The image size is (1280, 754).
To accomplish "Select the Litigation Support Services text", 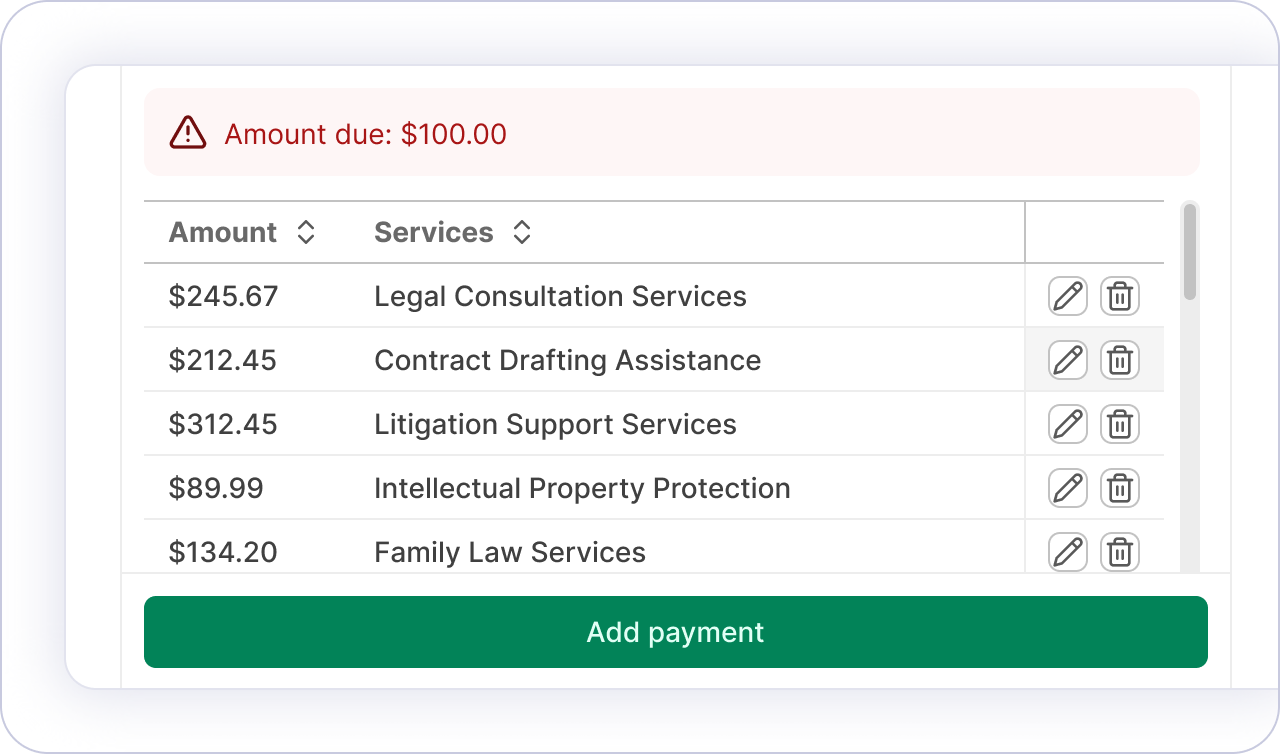I will pos(555,425).
